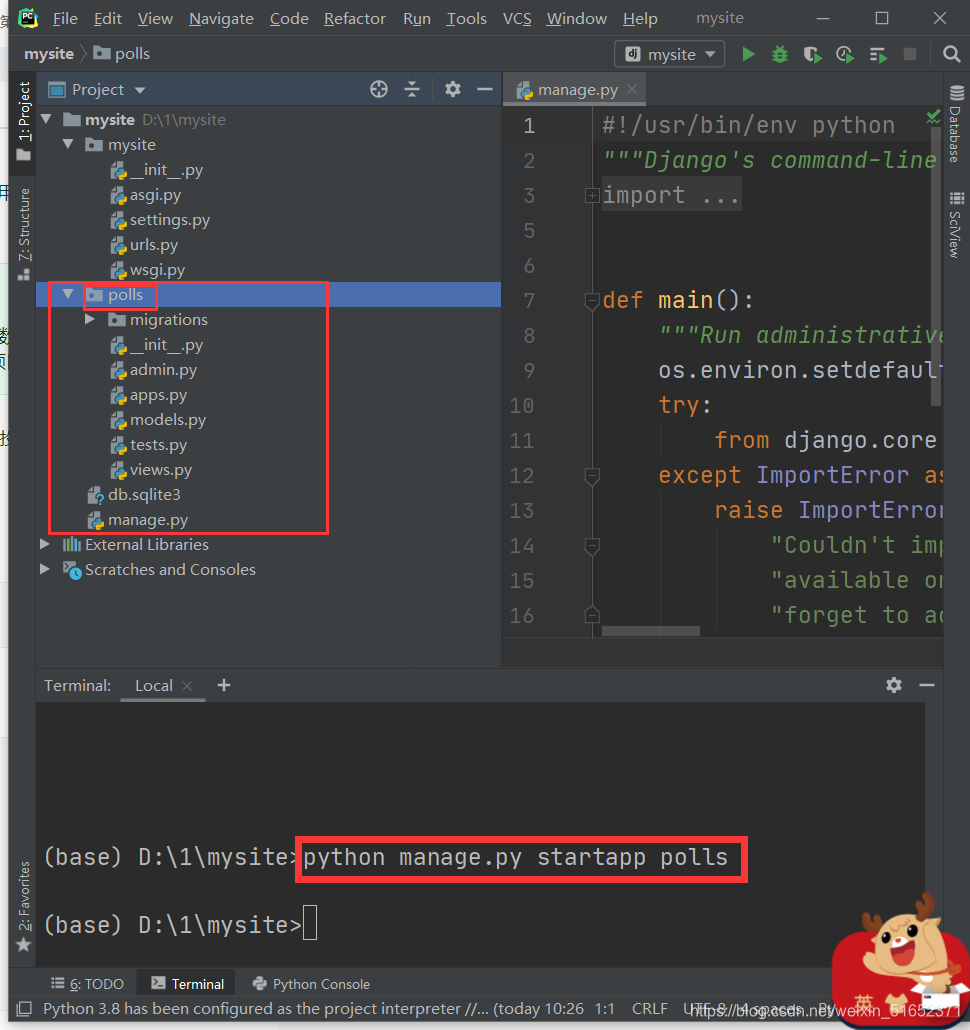Open the Project panel settings gear
This screenshot has width=970, height=1030.
(452, 89)
